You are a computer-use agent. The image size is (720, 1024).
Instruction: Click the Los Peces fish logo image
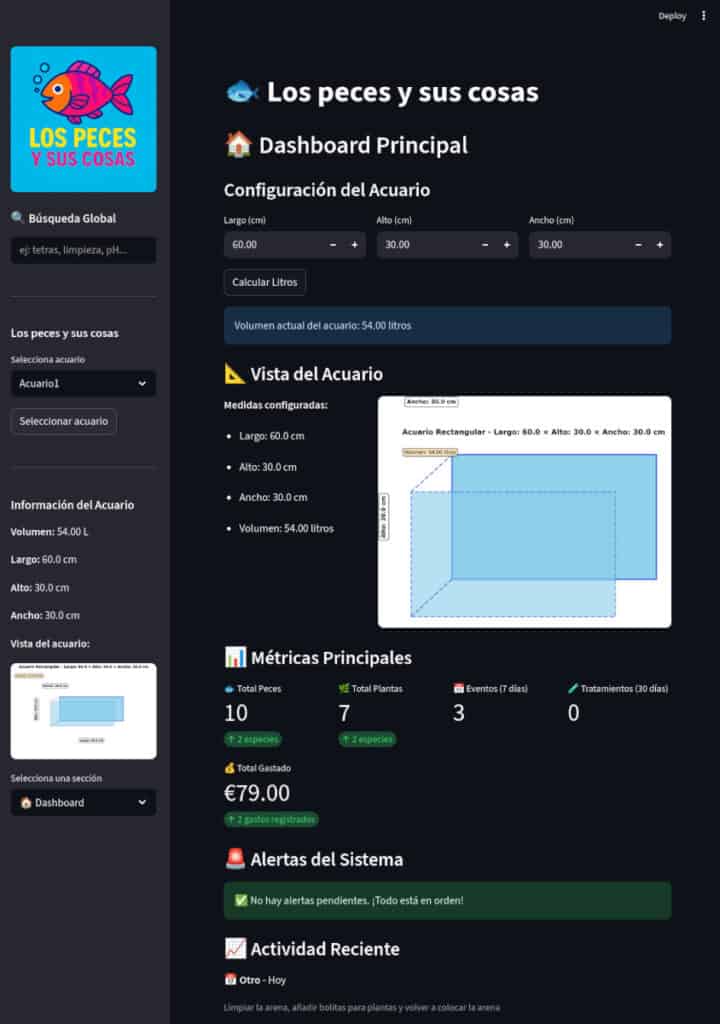pyautogui.click(x=83, y=119)
